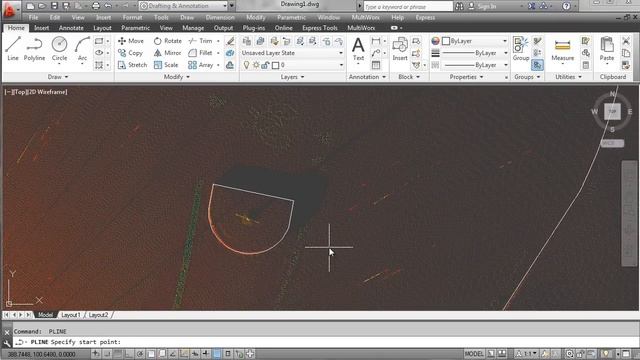Click the Top face of the ViewCube
The height and width of the screenshot is (360, 640).
coord(612,111)
